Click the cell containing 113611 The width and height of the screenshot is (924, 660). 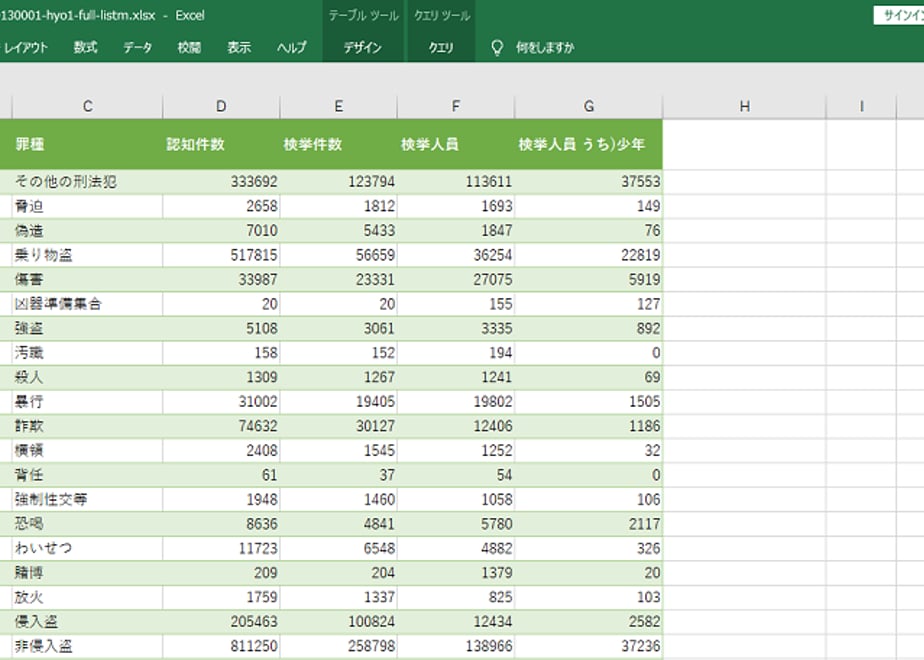[x=456, y=182]
